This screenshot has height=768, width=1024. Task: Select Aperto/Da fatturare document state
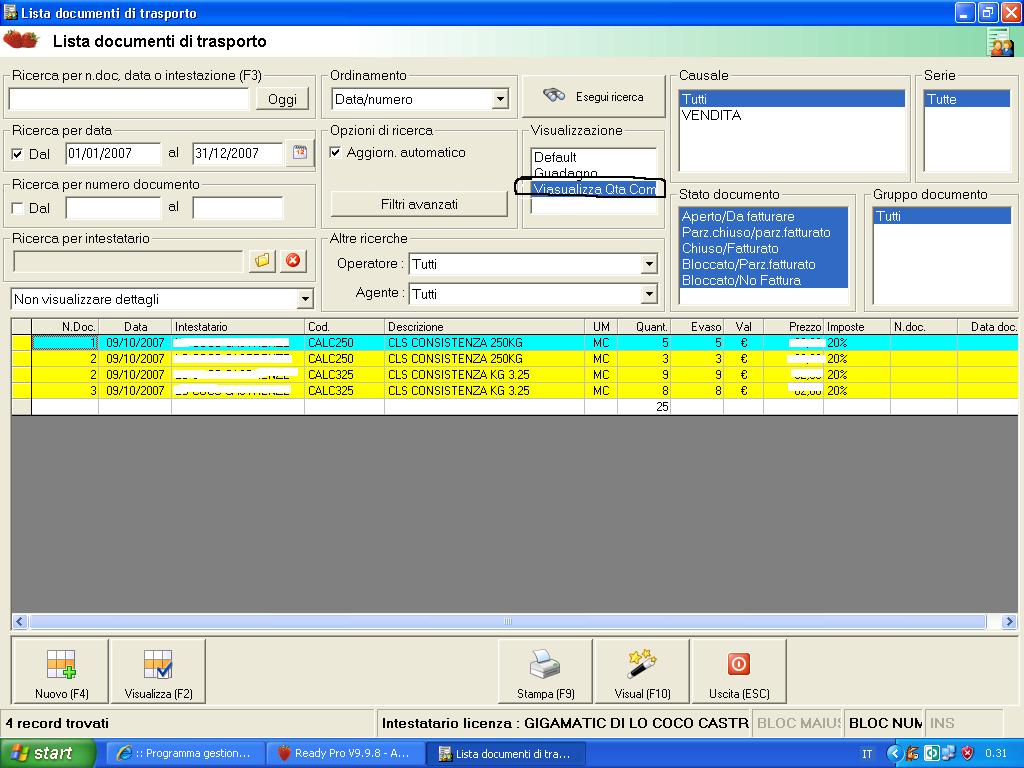click(x=763, y=216)
